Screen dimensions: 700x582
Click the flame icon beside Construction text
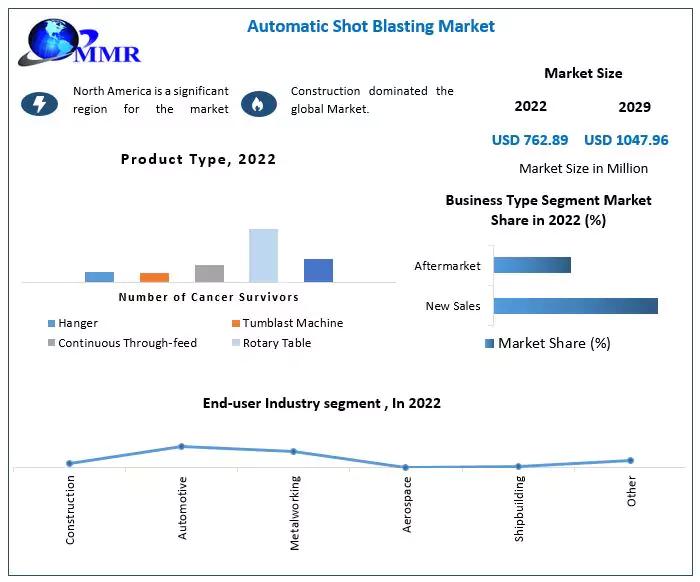(259, 104)
